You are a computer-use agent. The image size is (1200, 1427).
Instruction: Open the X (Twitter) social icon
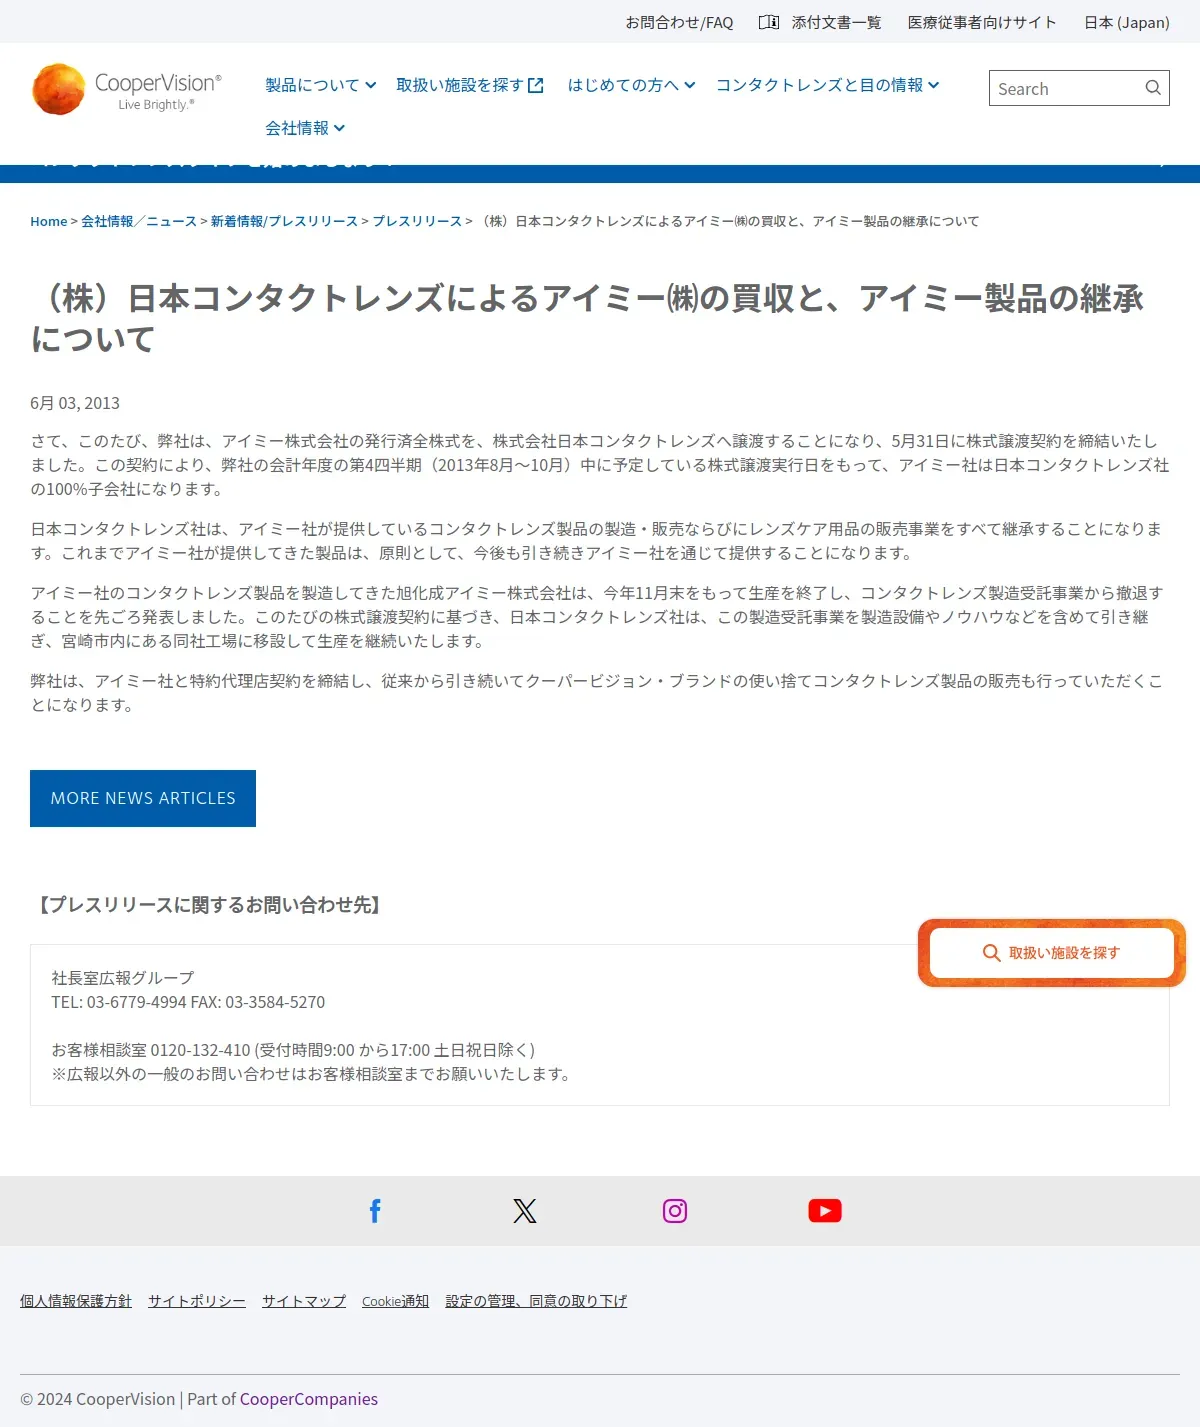coord(525,1211)
